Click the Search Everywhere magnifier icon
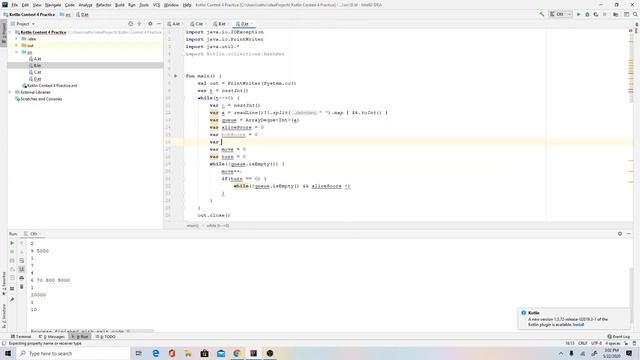The width and height of the screenshot is (640, 360). point(635,14)
